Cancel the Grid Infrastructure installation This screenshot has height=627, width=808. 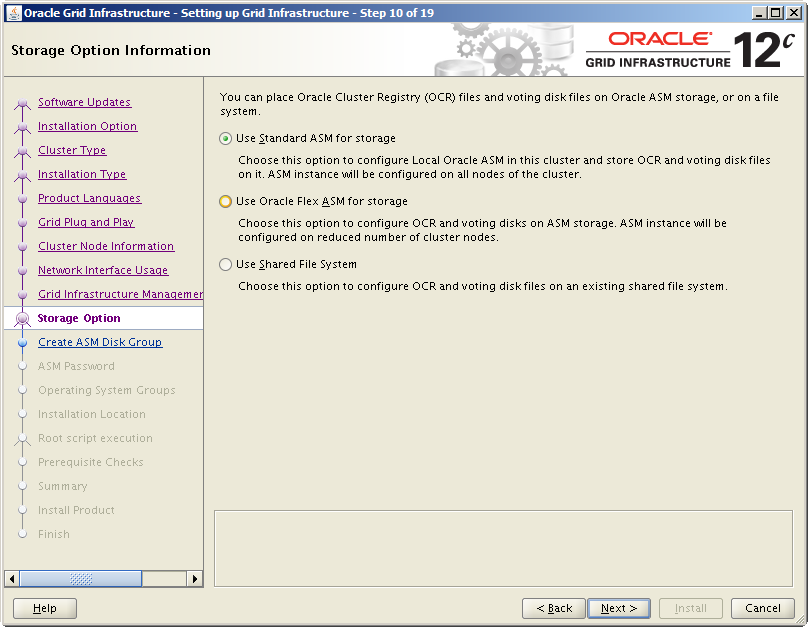(762, 608)
